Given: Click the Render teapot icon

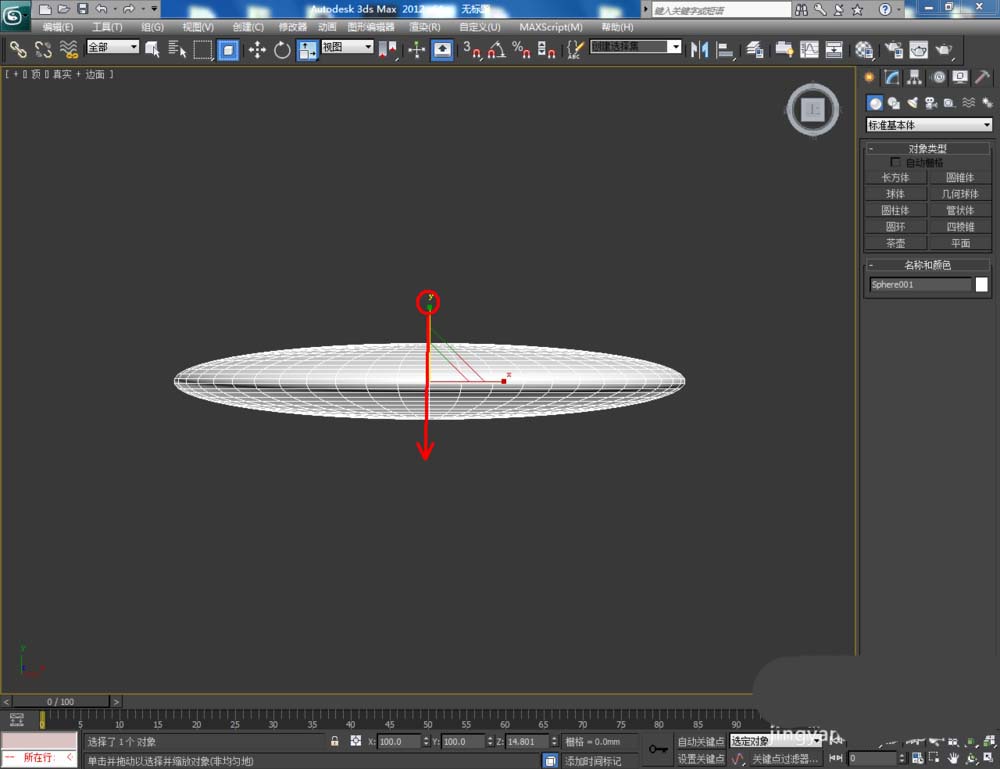Looking at the screenshot, I should point(943,49).
